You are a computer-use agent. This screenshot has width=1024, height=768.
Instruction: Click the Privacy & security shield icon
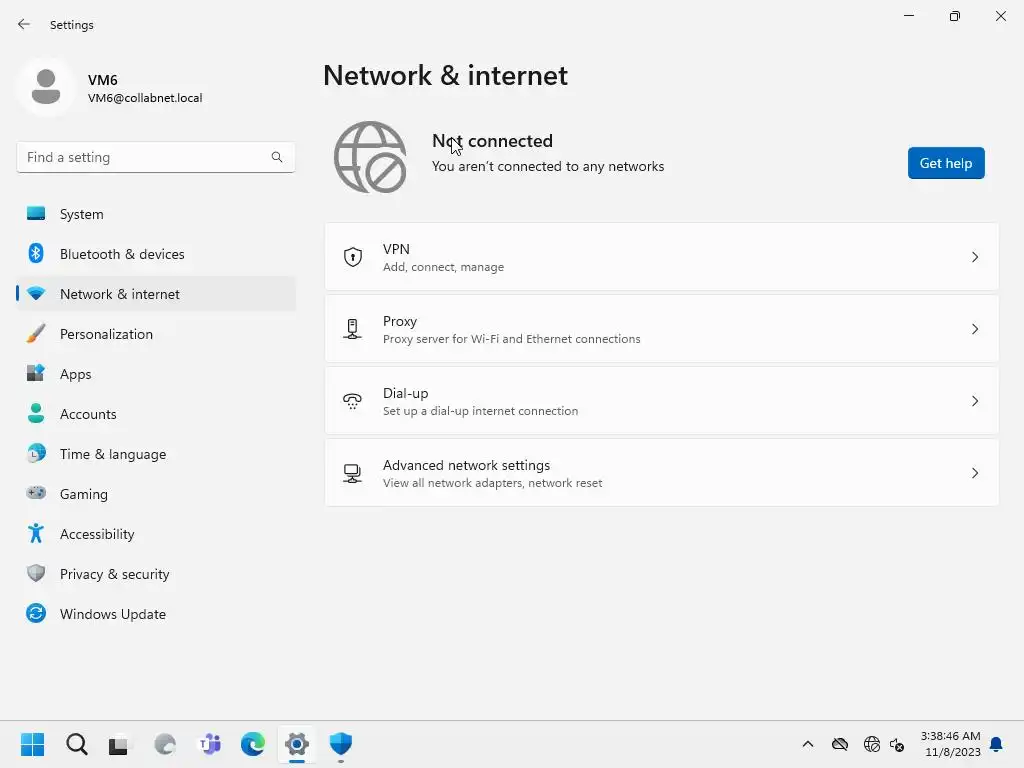36,573
